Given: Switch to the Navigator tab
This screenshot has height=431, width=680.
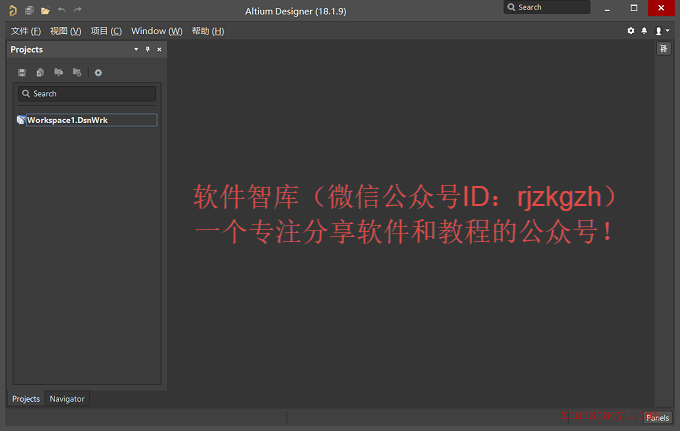Looking at the screenshot, I should tap(67, 399).
